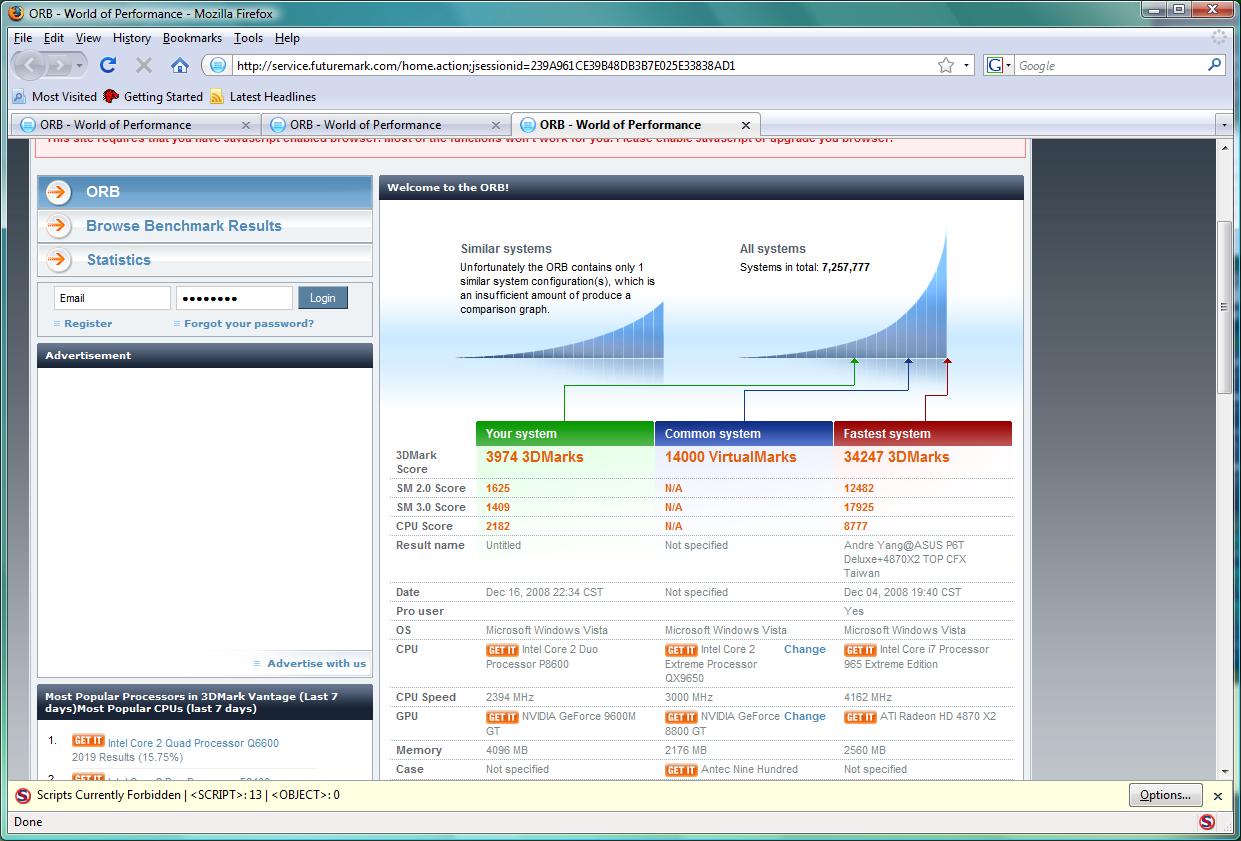The height and width of the screenshot is (841, 1241).
Task: Open the Tools menu
Action: tap(248, 38)
